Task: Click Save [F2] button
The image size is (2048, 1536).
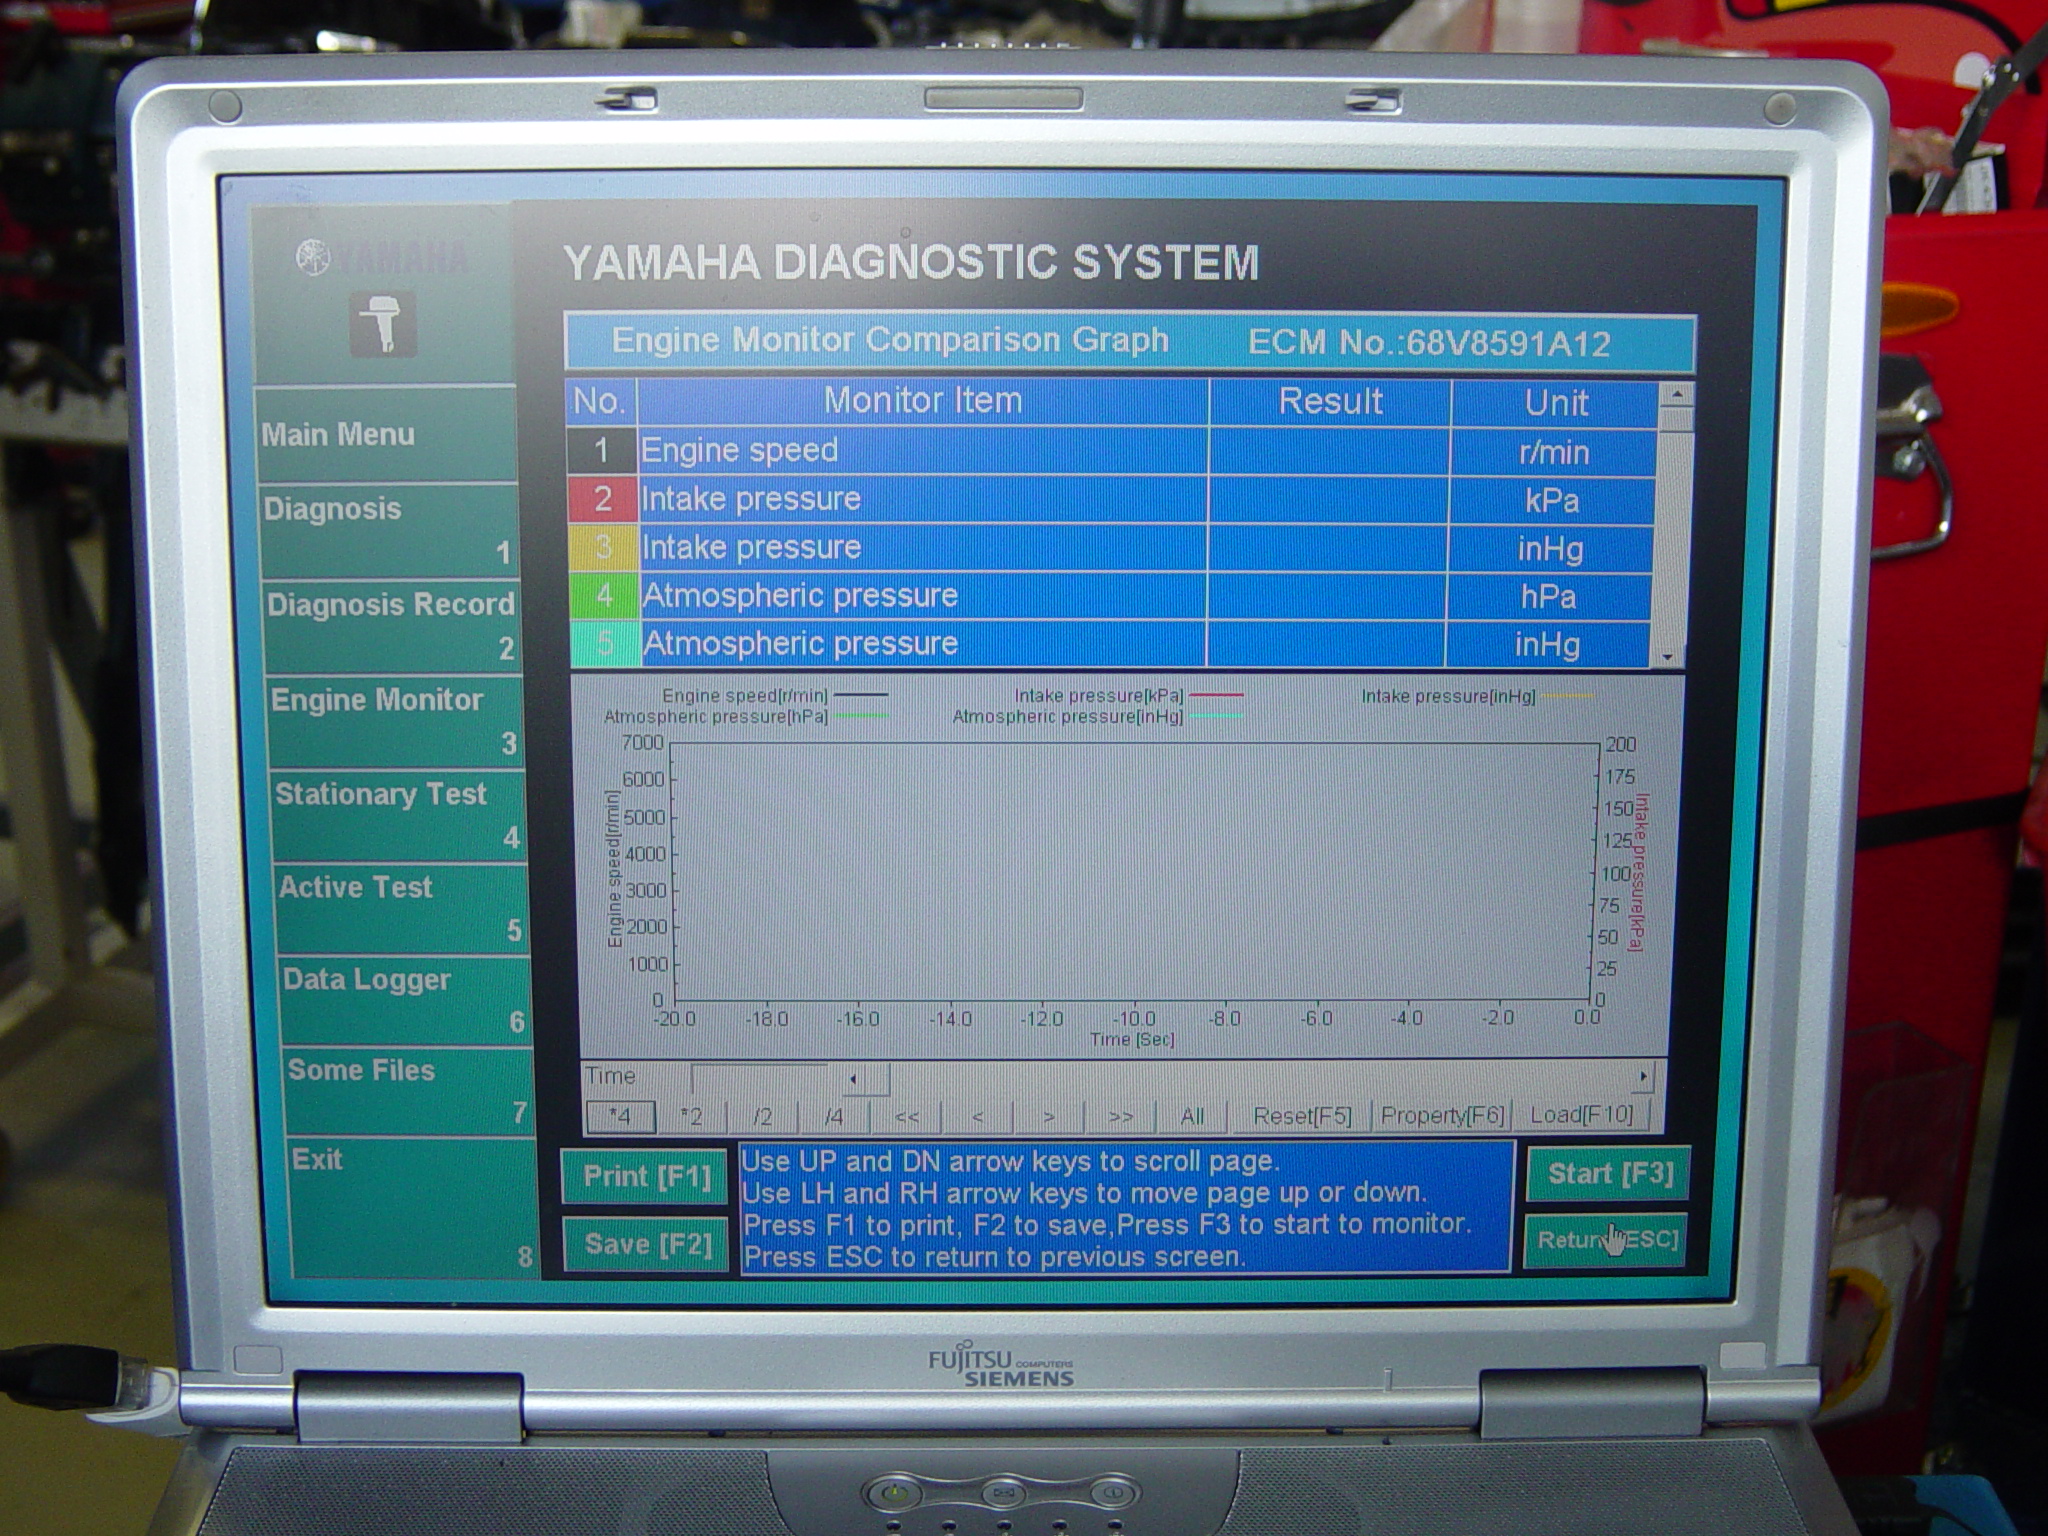Action: [x=647, y=1244]
